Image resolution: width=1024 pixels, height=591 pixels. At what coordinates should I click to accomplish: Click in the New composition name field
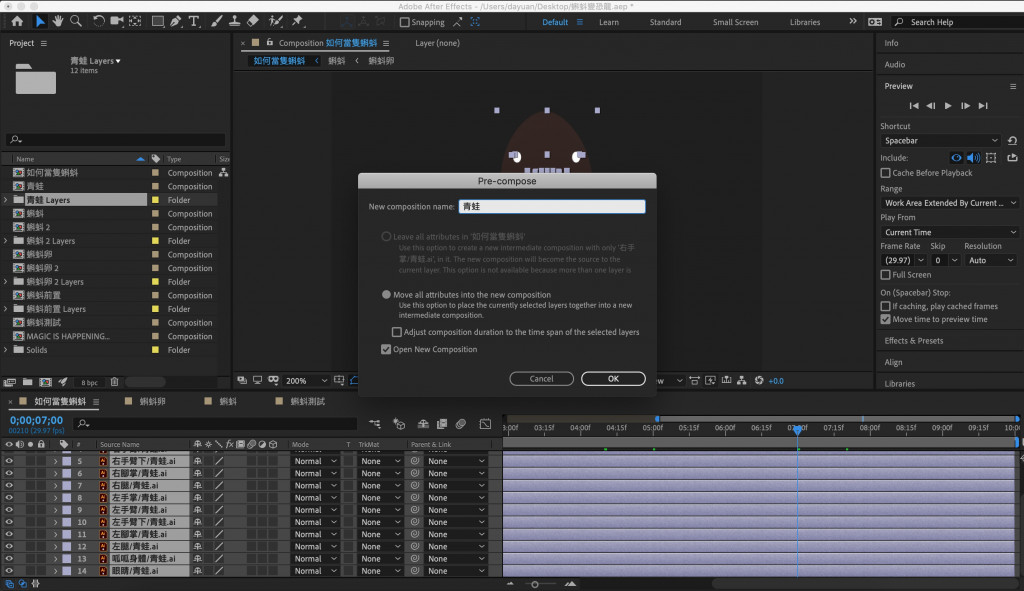tap(551, 207)
